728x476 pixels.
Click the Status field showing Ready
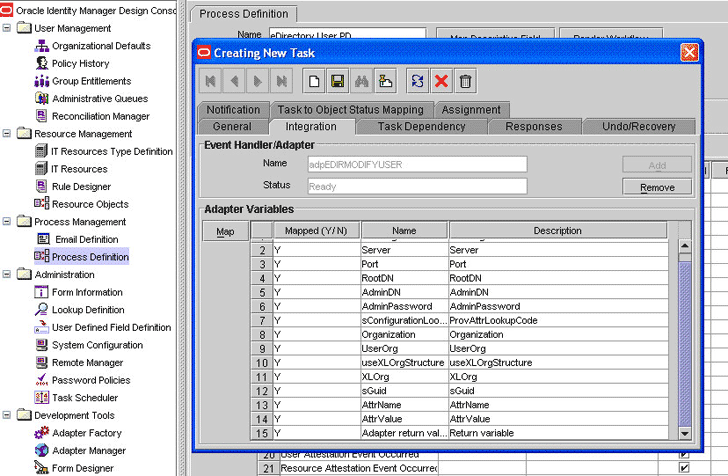pos(417,186)
